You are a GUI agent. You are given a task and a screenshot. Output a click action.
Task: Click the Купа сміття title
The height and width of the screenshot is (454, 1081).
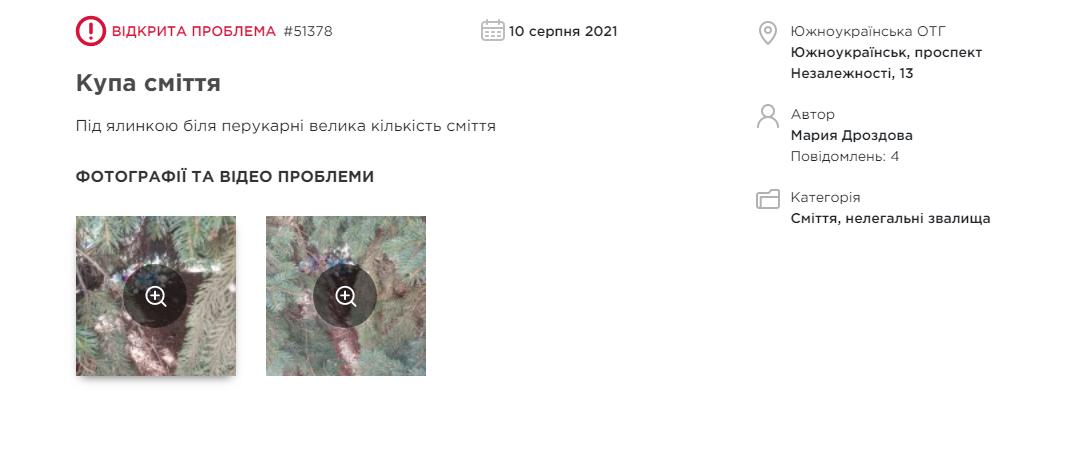click(x=148, y=83)
